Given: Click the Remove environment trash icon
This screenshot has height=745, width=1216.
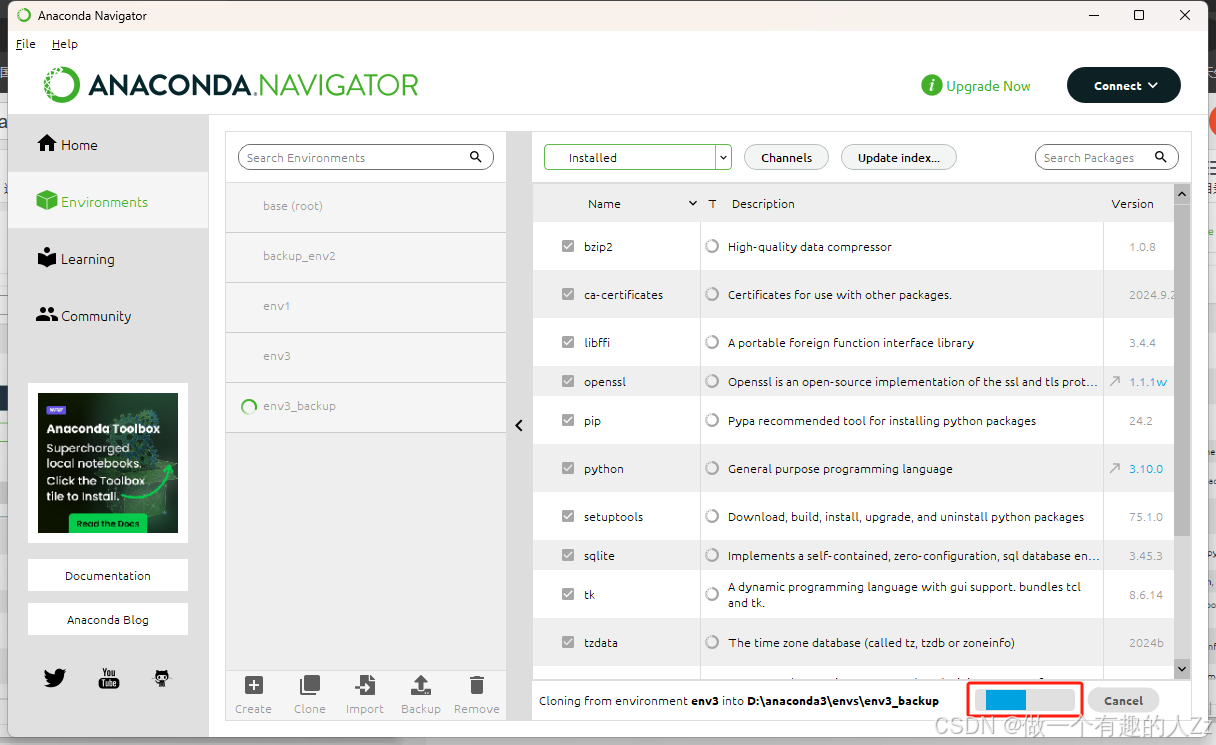Looking at the screenshot, I should 477,685.
